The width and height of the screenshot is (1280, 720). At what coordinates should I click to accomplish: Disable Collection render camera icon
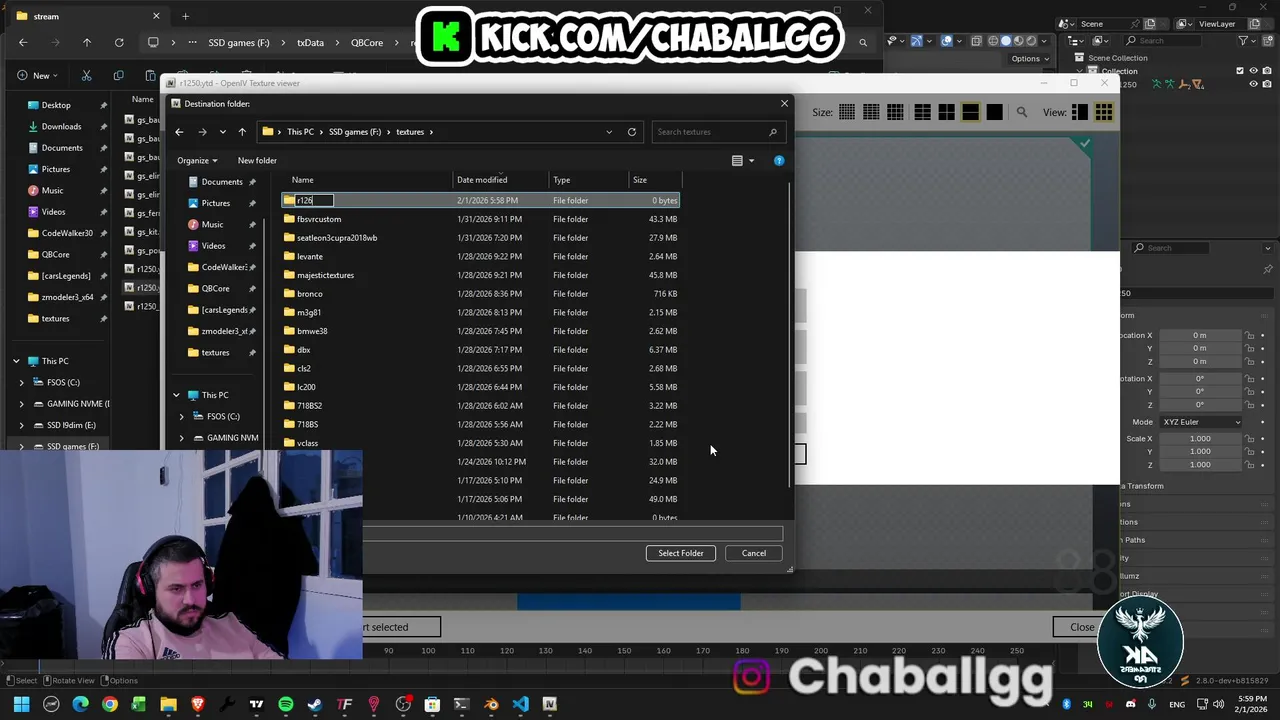[1268, 71]
